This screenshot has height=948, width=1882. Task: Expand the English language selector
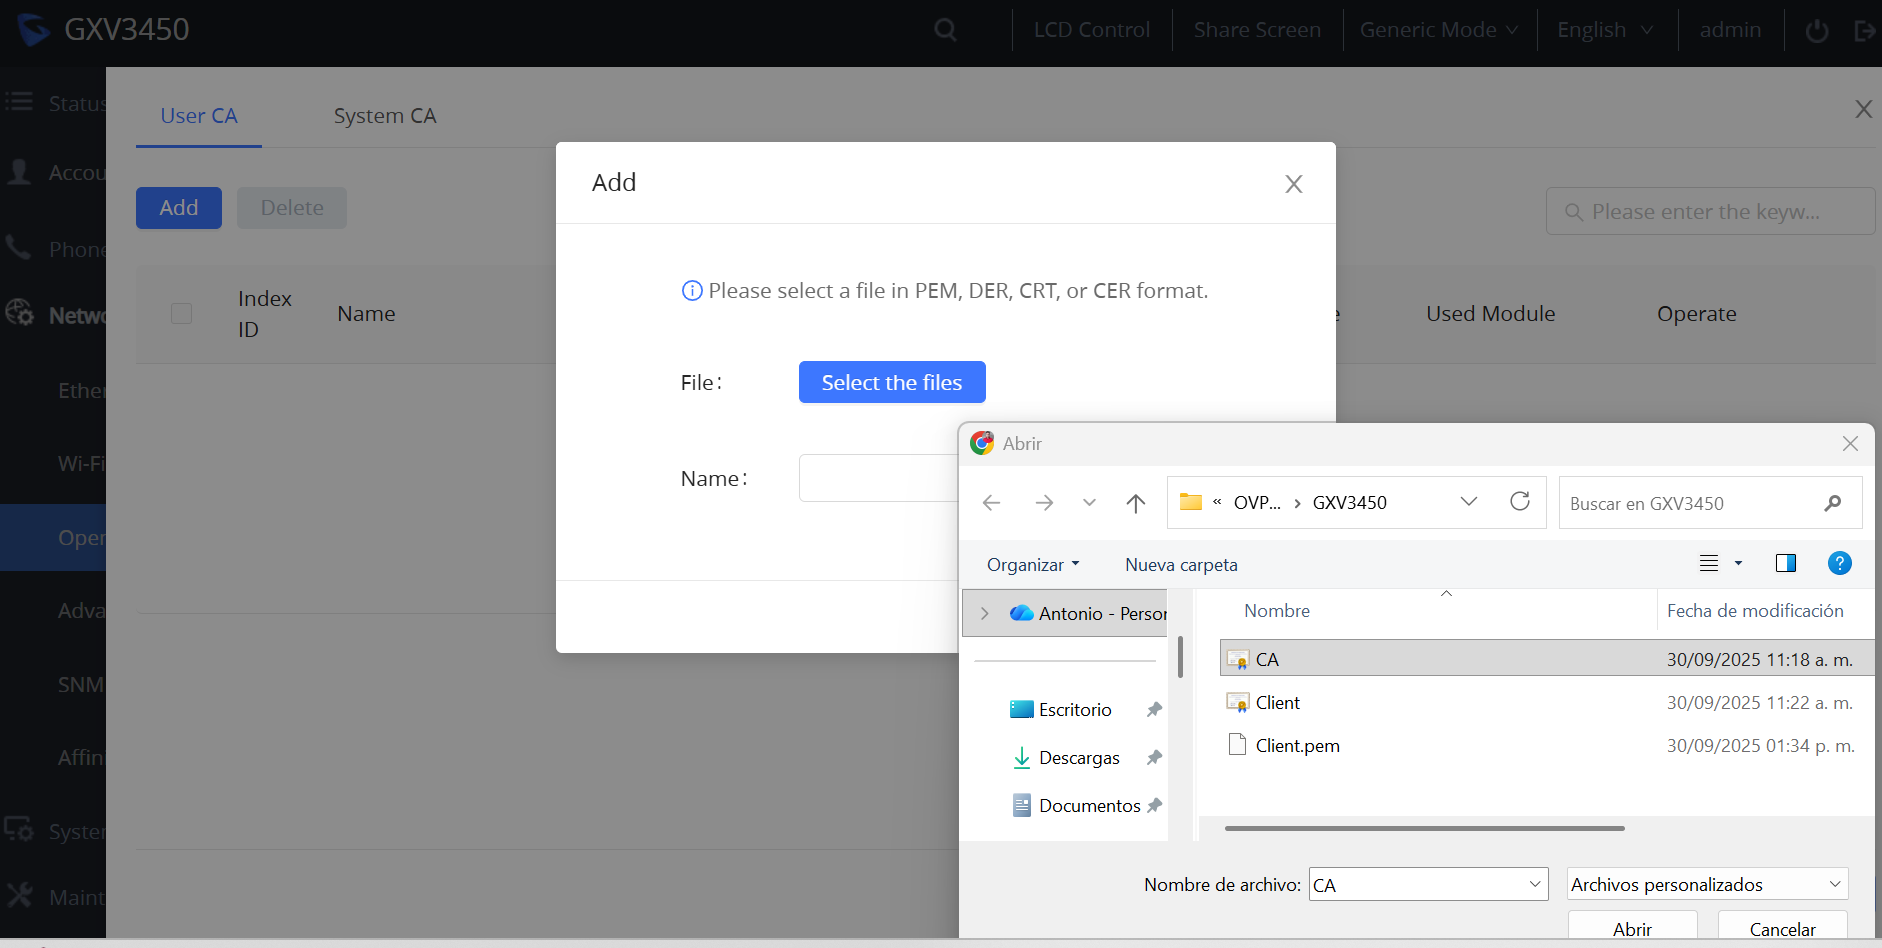[1605, 30]
